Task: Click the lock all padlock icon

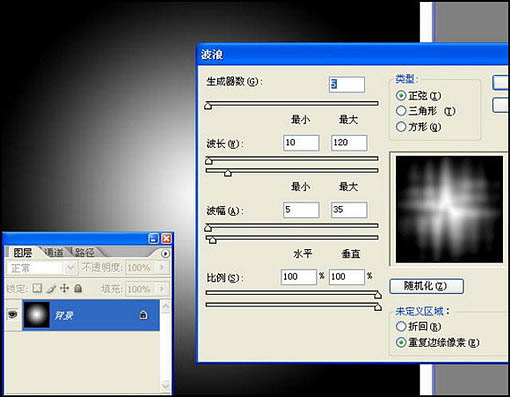Action: coord(78,288)
